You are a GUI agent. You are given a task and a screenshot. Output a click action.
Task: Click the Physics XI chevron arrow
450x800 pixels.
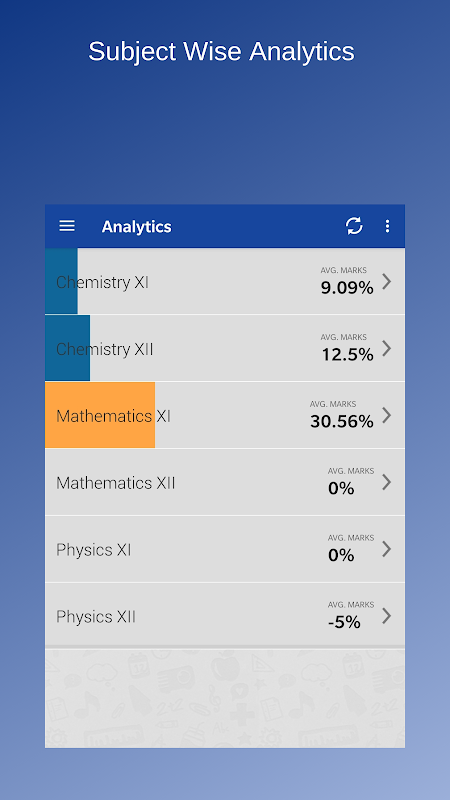pyautogui.click(x=387, y=549)
